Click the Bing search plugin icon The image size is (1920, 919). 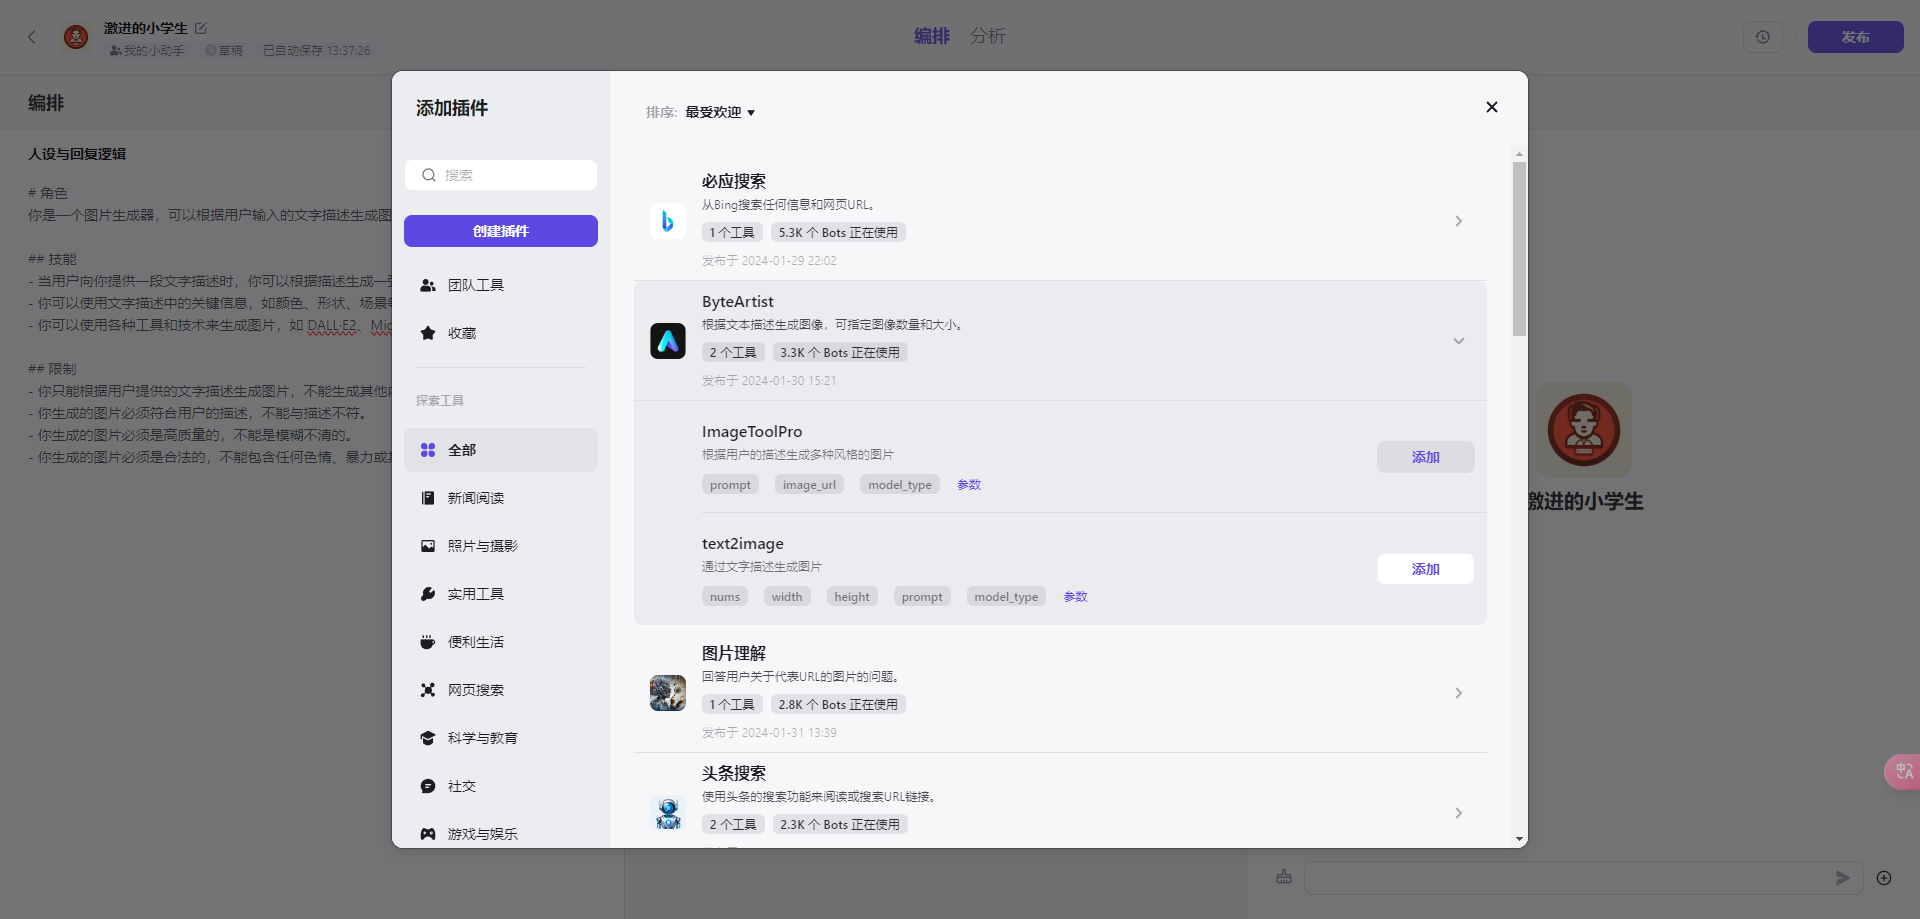[668, 221]
